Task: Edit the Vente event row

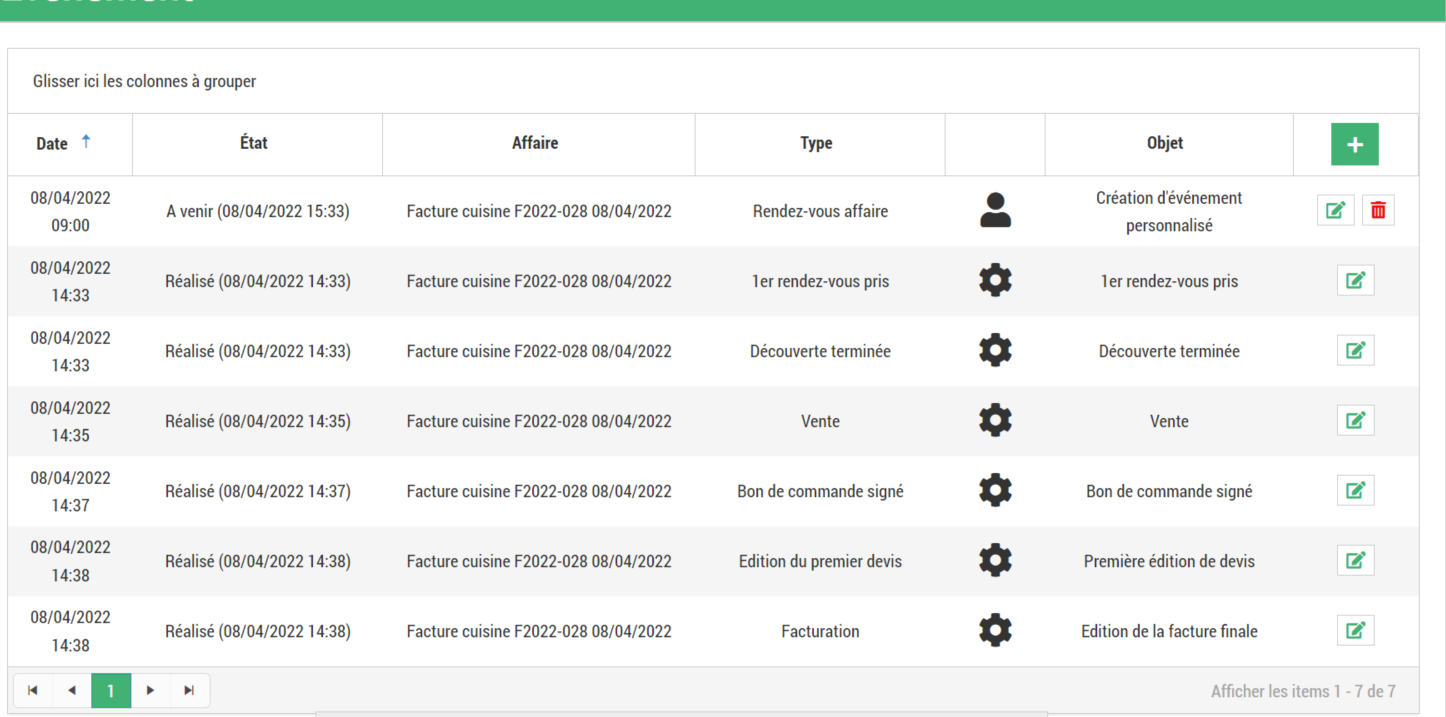Action: click(x=1355, y=421)
